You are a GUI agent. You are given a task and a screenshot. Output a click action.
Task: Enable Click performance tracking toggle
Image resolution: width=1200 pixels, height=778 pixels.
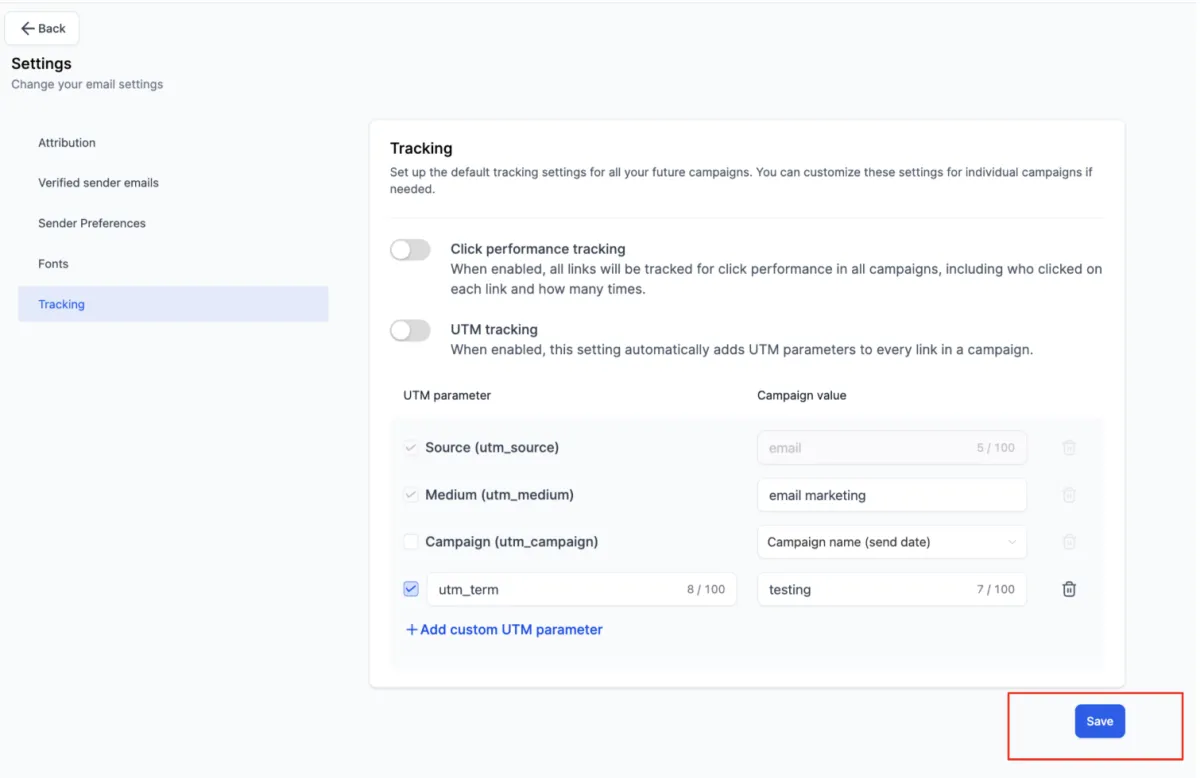[410, 250]
